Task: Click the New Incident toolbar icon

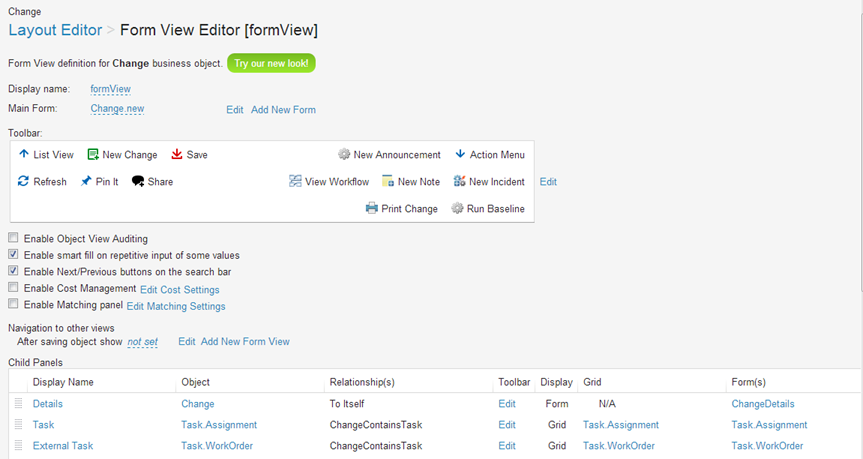Action: pos(459,182)
